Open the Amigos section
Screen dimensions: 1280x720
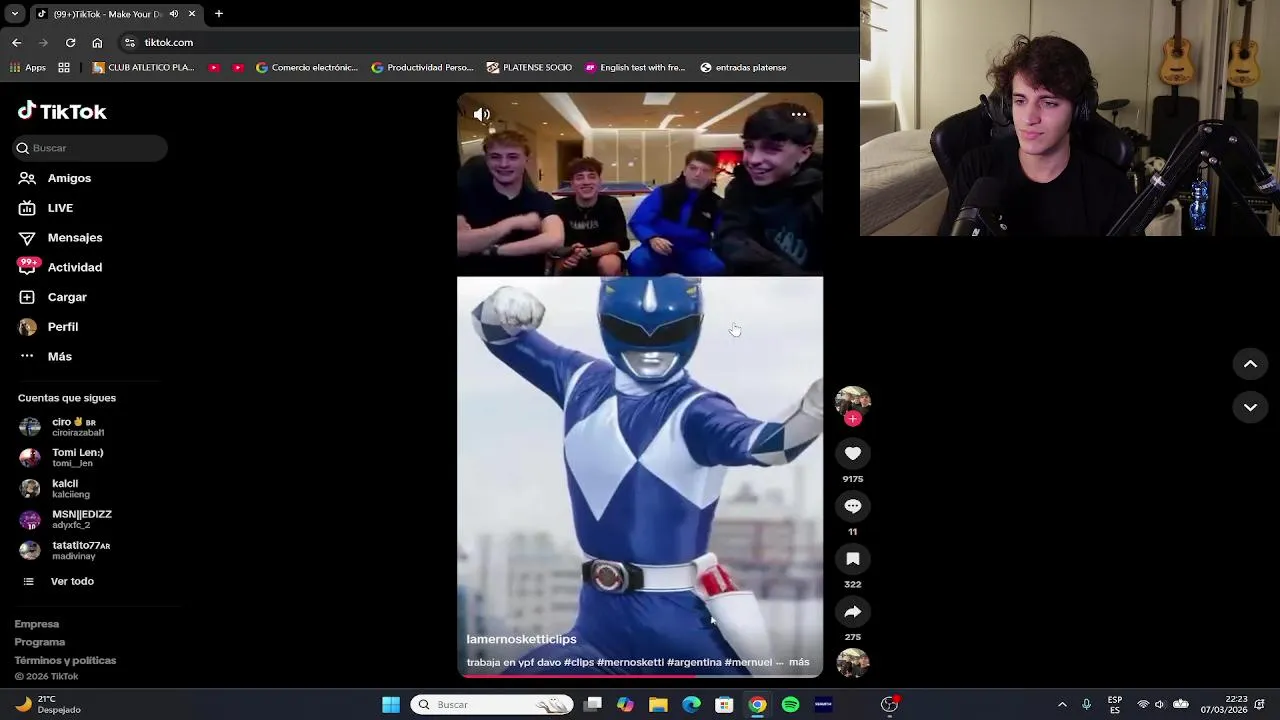tap(55, 178)
